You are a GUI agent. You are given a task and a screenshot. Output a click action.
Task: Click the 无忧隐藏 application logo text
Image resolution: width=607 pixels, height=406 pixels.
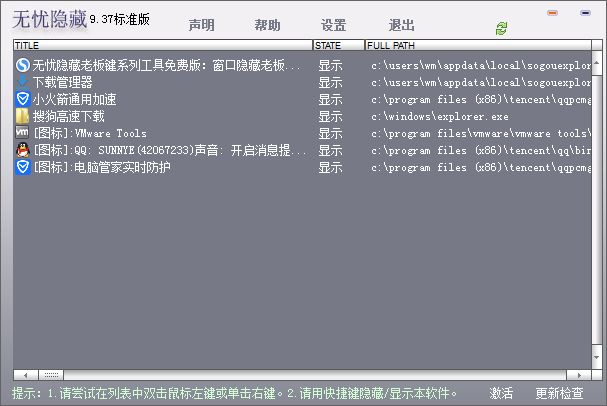50,19
